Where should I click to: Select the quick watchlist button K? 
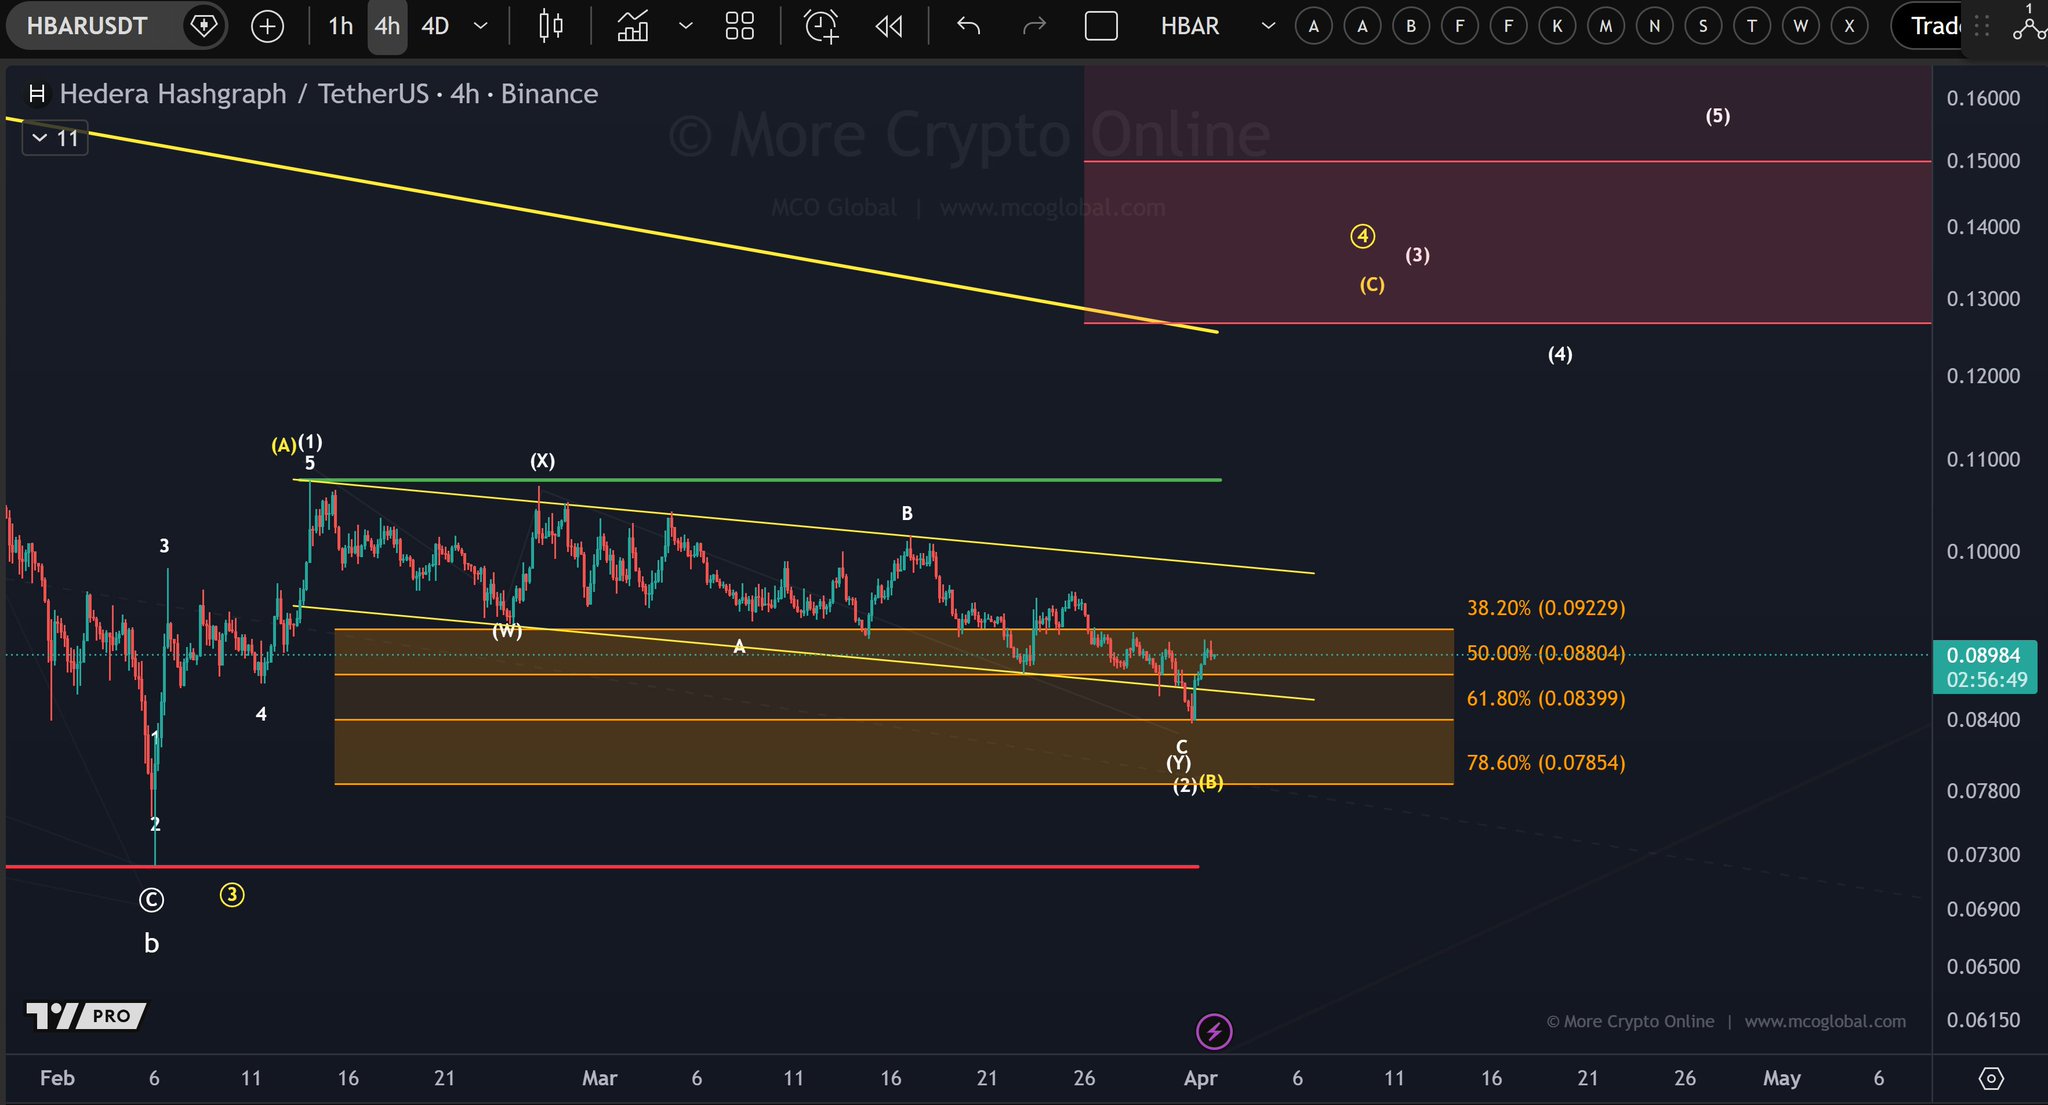[x=1557, y=26]
